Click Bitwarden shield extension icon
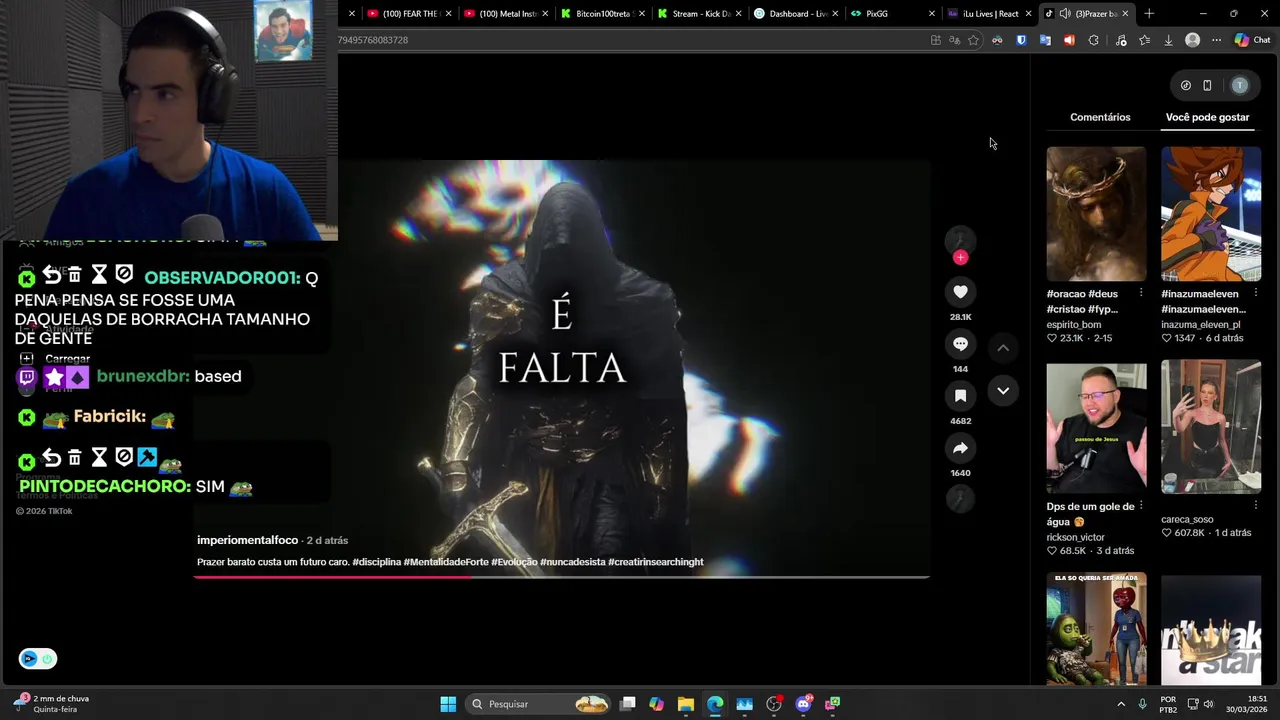1280x720 pixels. 1021,40
